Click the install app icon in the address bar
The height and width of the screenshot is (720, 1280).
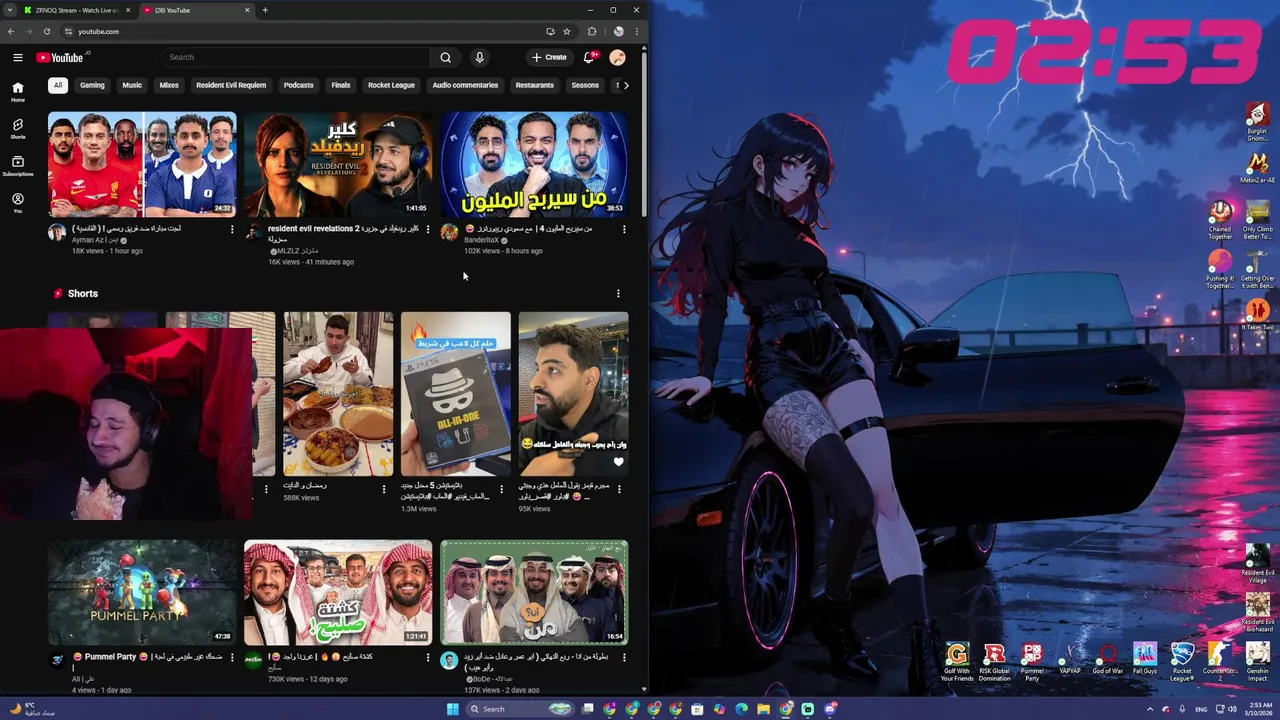550,31
